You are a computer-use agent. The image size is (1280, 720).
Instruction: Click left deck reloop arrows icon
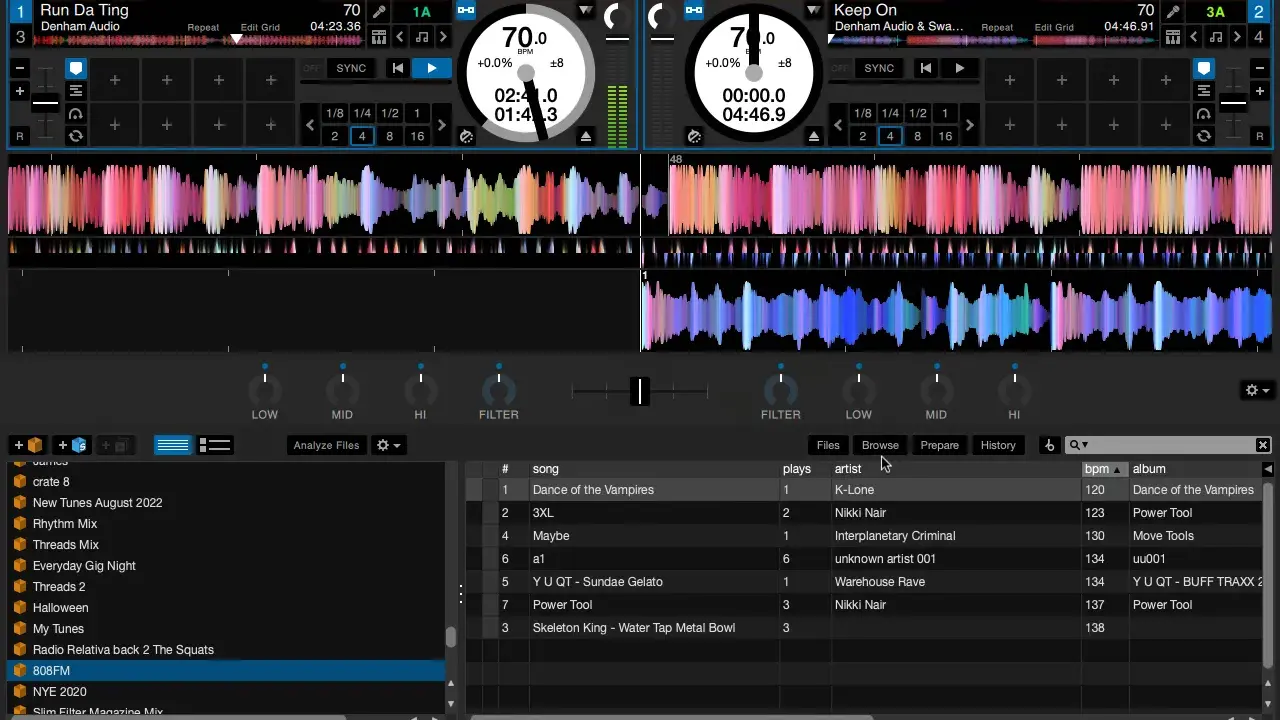(75, 136)
